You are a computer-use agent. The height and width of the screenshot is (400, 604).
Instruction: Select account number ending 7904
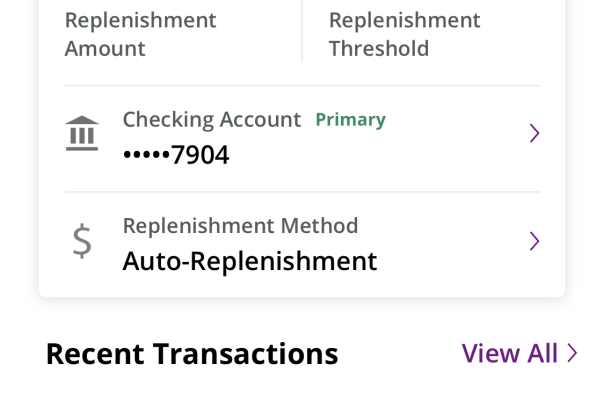tap(176, 155)
